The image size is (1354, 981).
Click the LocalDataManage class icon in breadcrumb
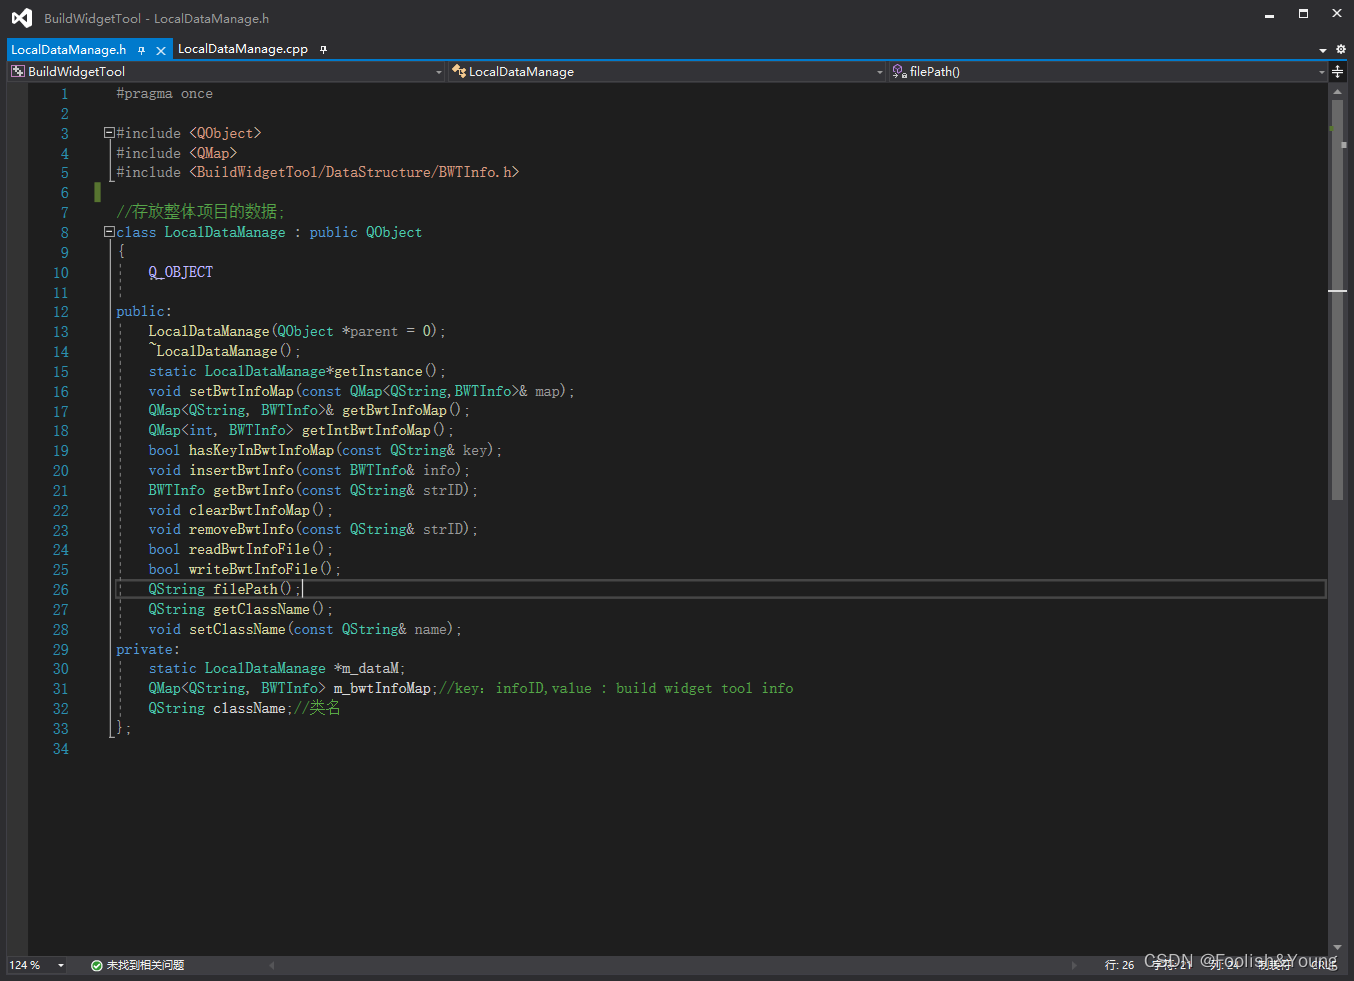pos(459,71)
